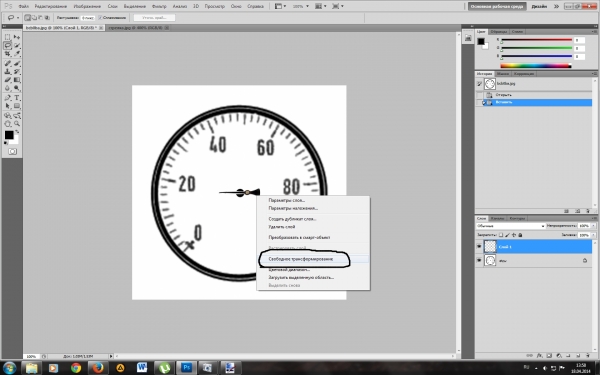Switch to the Каналы tab
This screenshot has height=375, width=600.
pyautogui.click(x=497, y=218)
